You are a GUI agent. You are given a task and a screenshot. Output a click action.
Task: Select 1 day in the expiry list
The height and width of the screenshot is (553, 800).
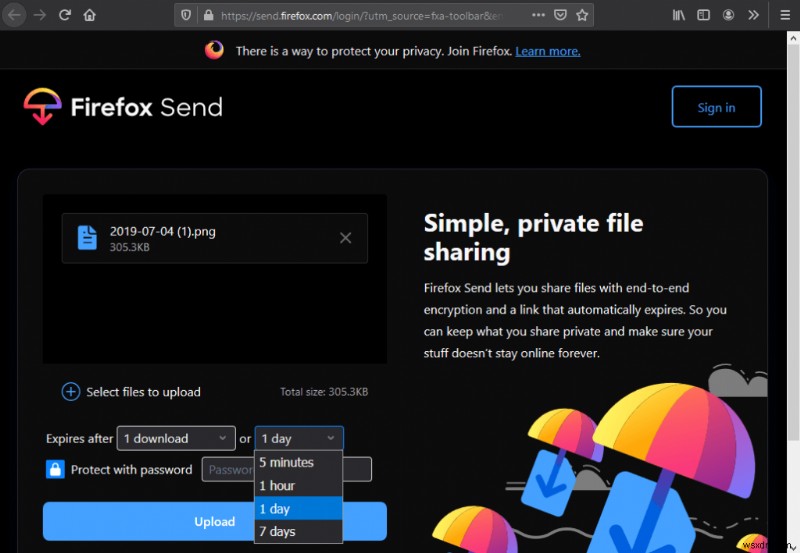coord(298,508)
